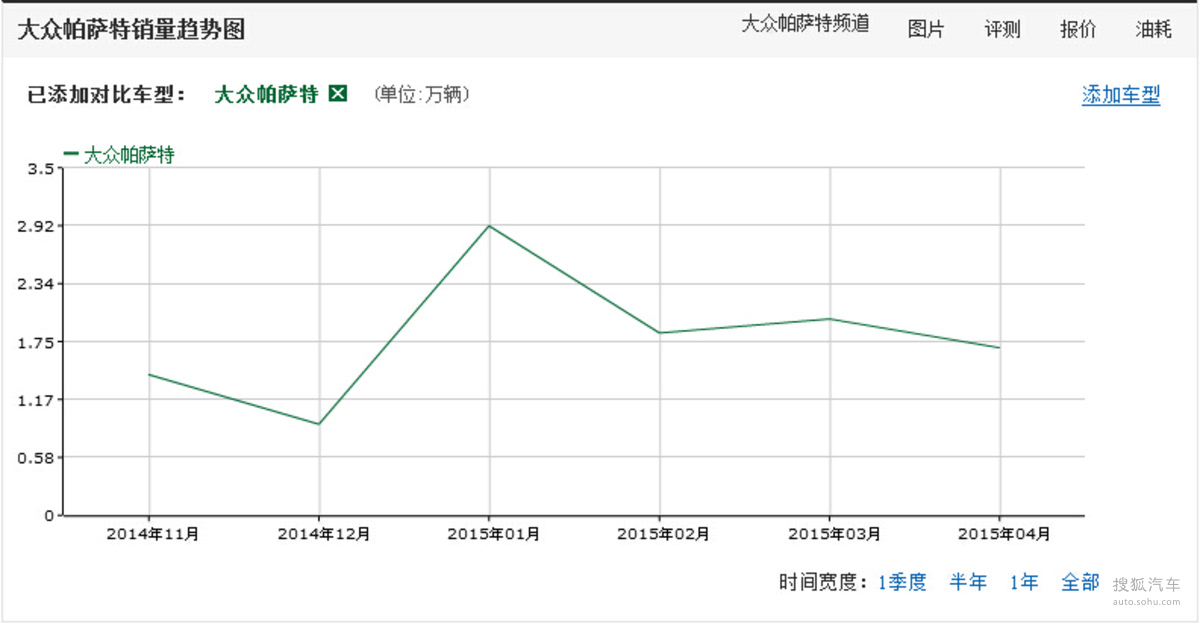Image resolution: width=1200 pixels, height=624 pixels.
Task: Select the 2014年11月 data point on line
Action: [149, 374]
